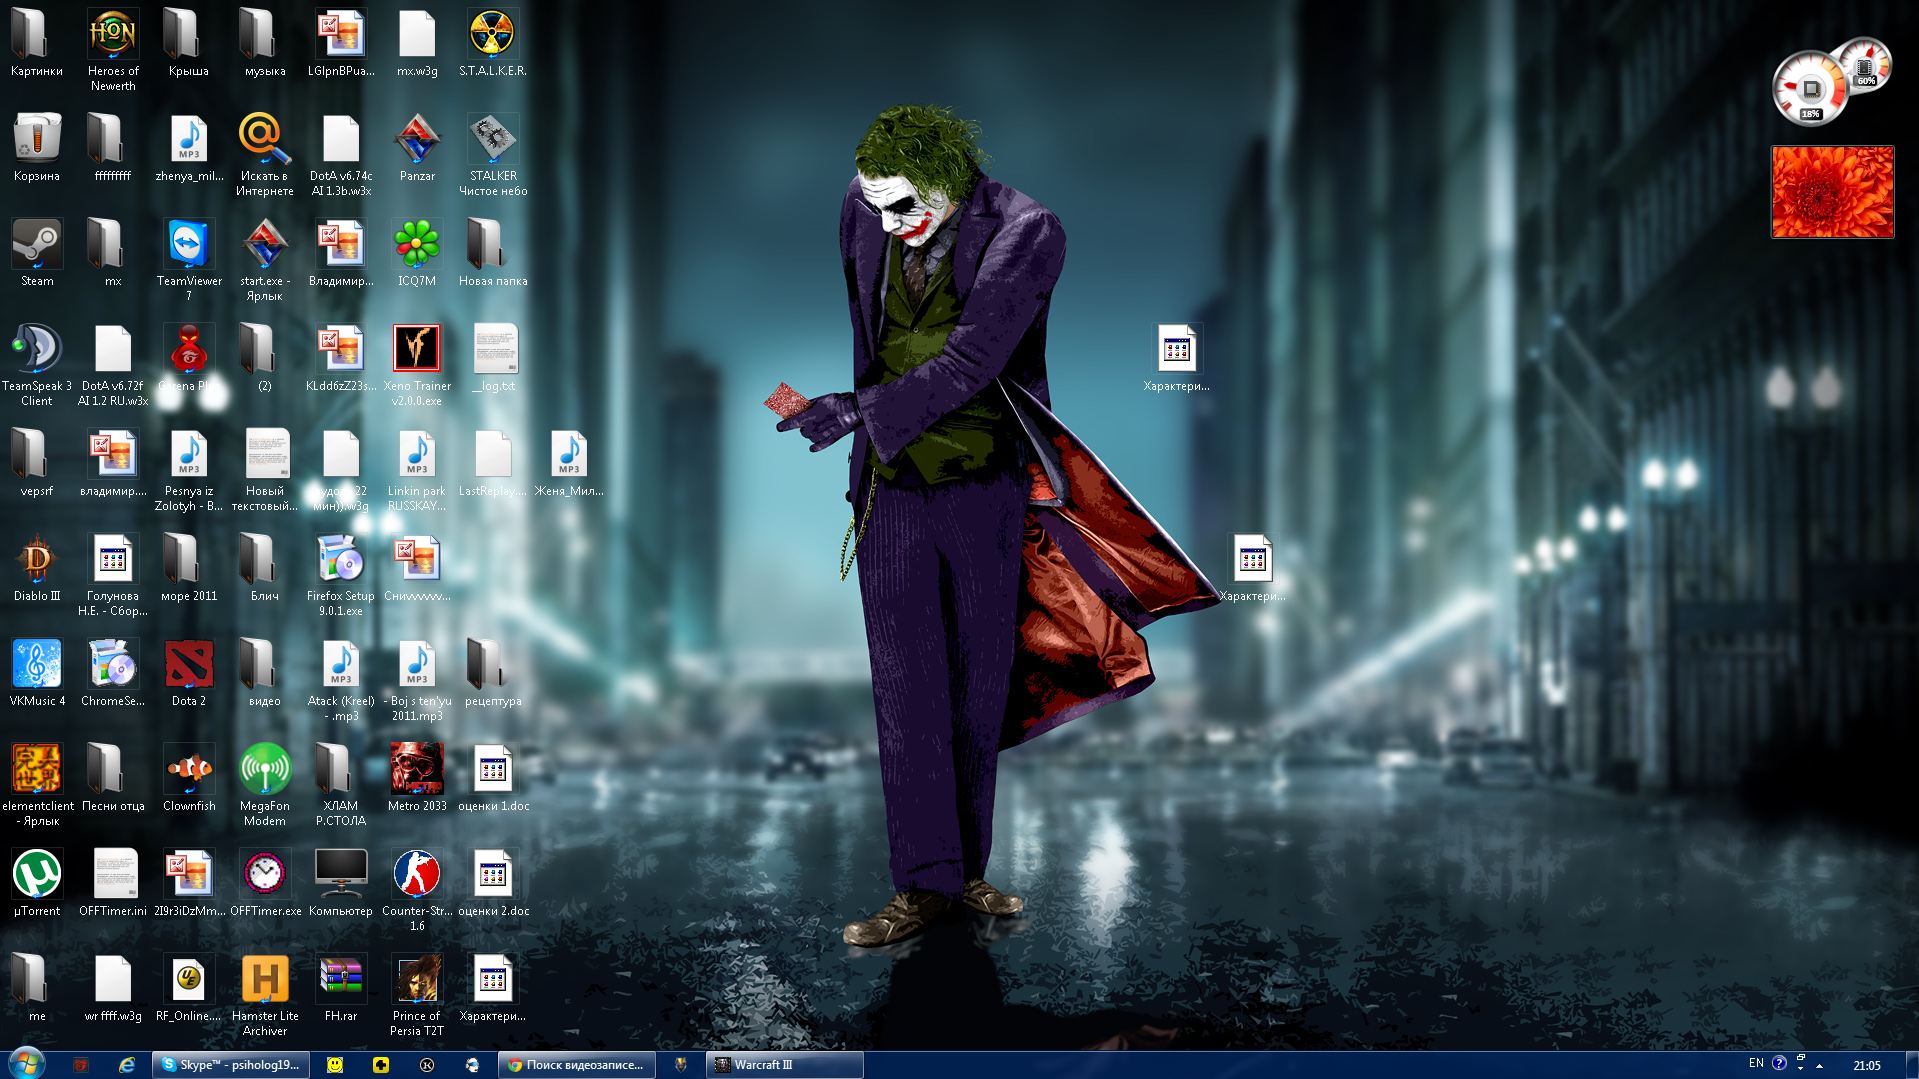The height and width of the screenshot is (1079, 1919).
Task: Click the Show desktop button
Action: [1911, 1065]
